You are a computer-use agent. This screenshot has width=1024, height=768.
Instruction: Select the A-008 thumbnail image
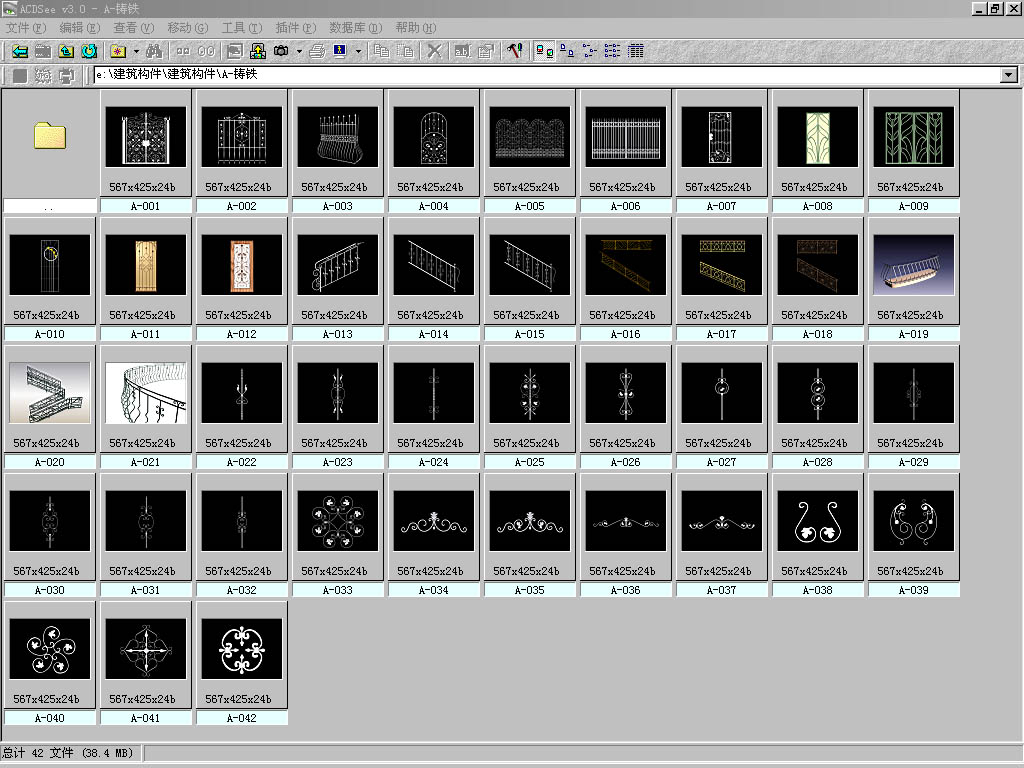817,137
